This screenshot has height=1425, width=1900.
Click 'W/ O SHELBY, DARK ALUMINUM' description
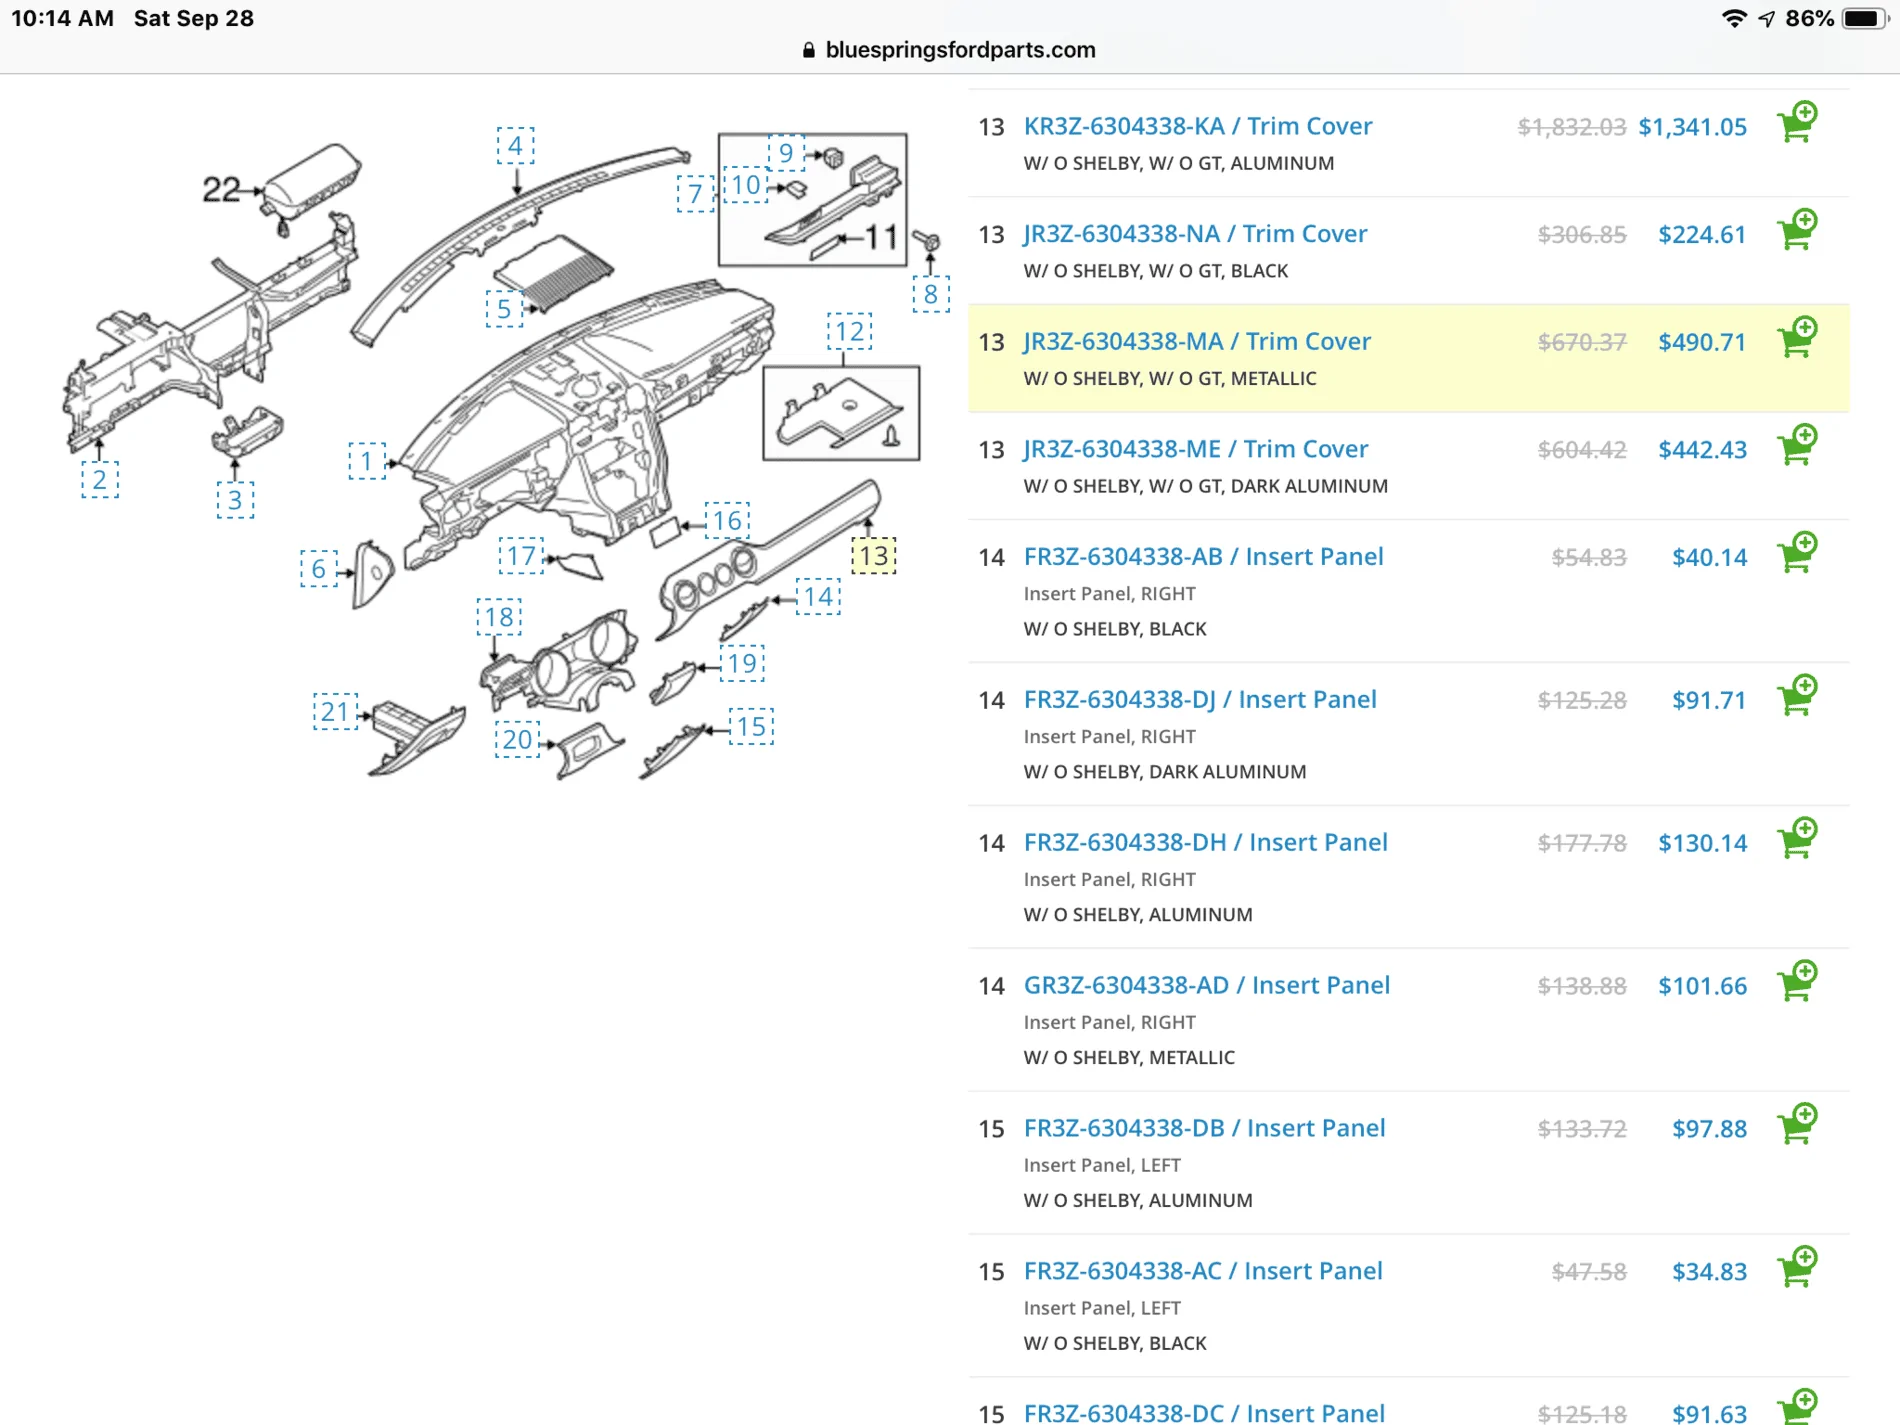1165,772
